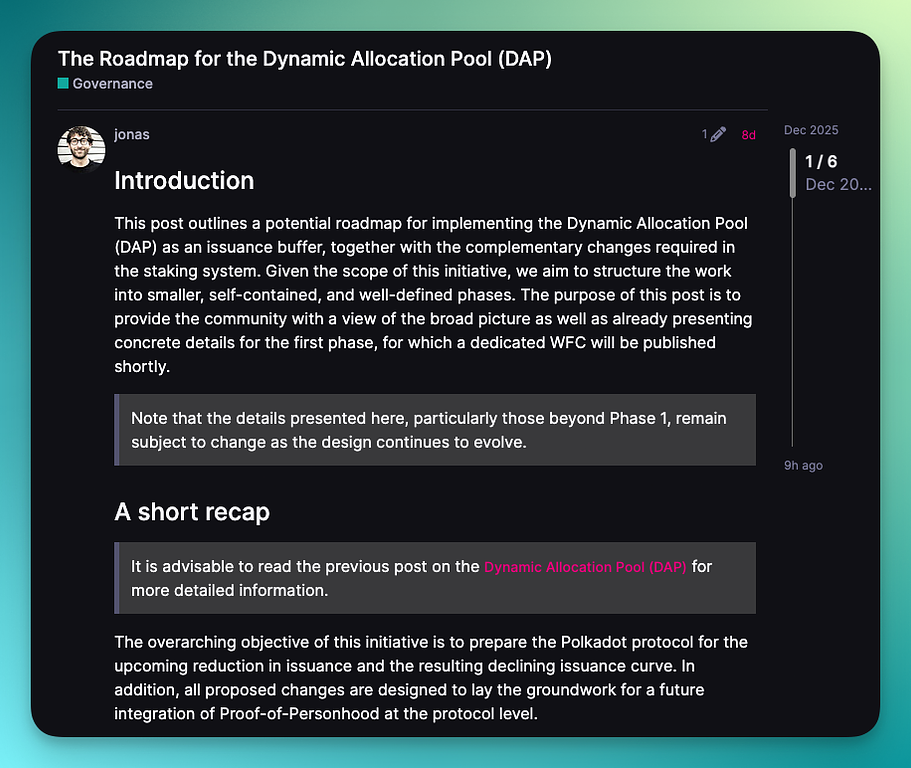Click the Introduction heading
This screenshot has height=768, width=911.
184,181
